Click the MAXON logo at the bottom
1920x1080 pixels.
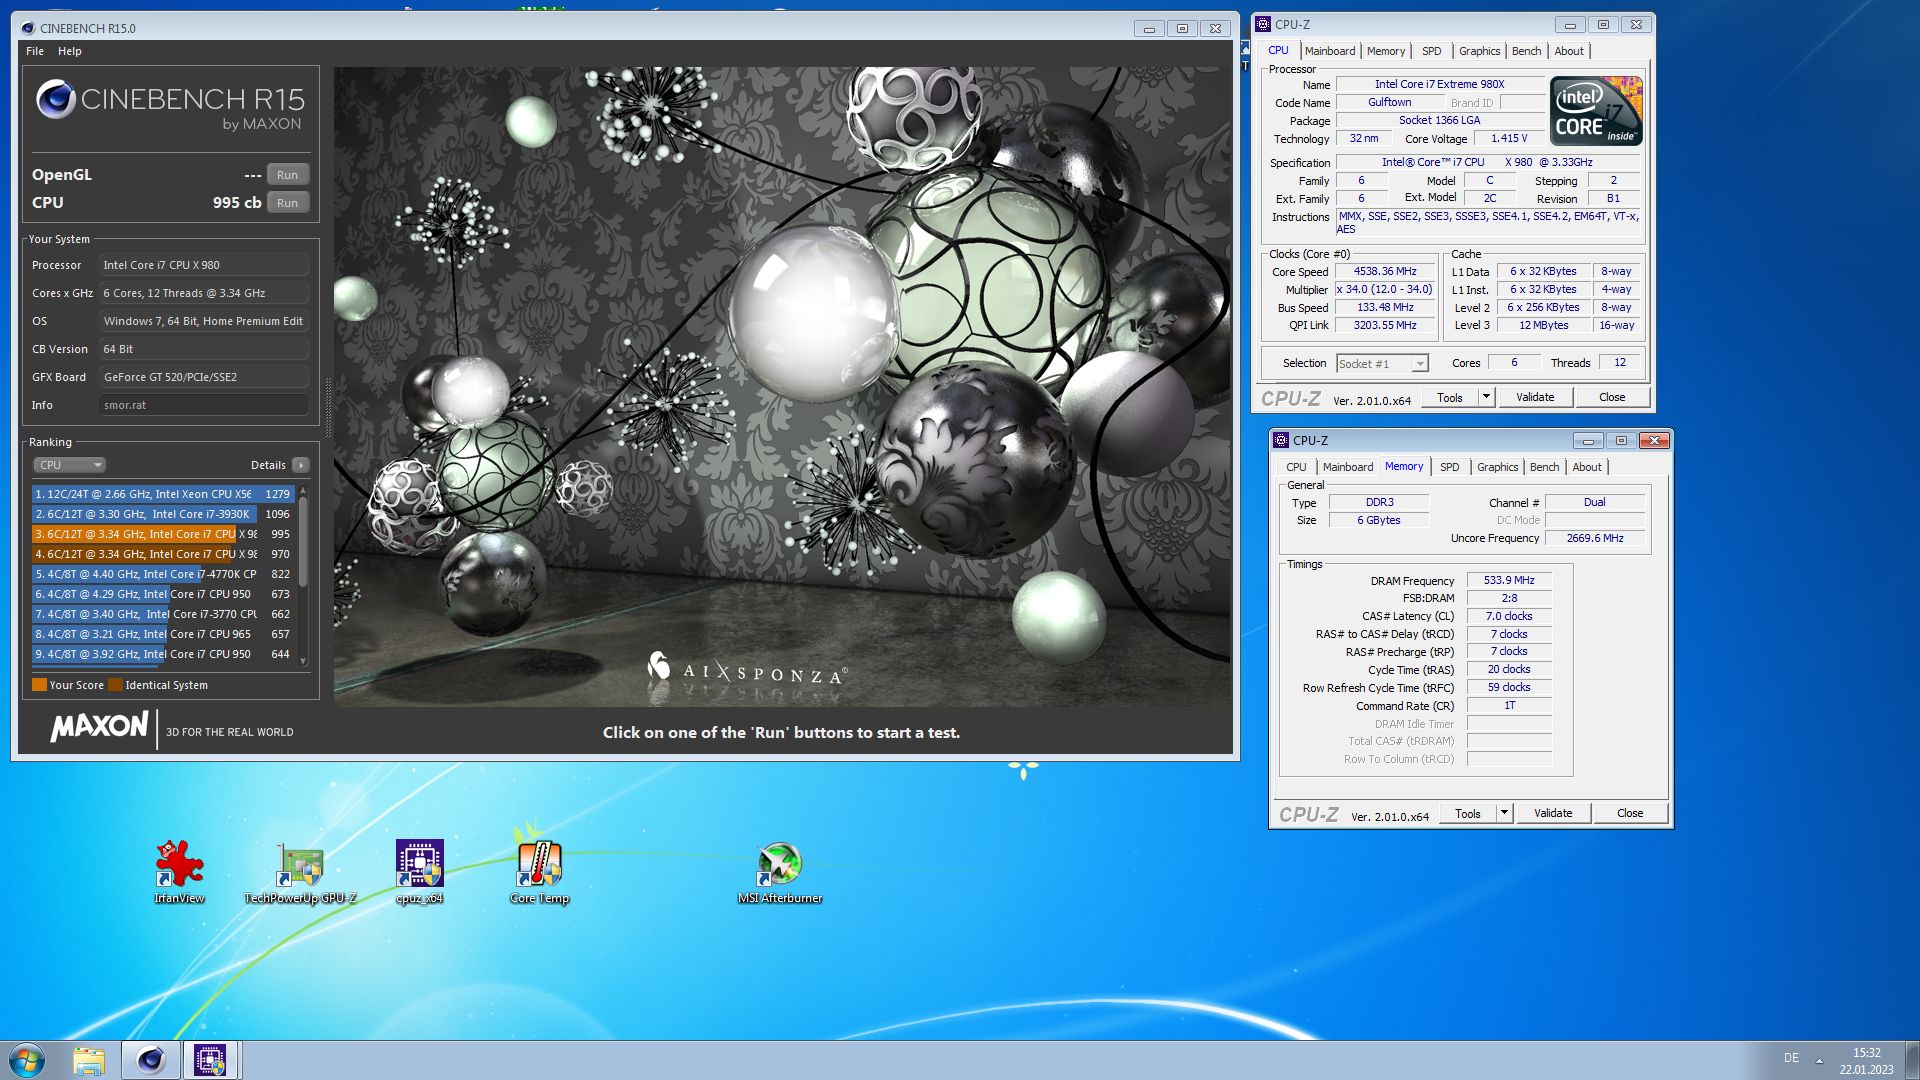click(99, 727)
